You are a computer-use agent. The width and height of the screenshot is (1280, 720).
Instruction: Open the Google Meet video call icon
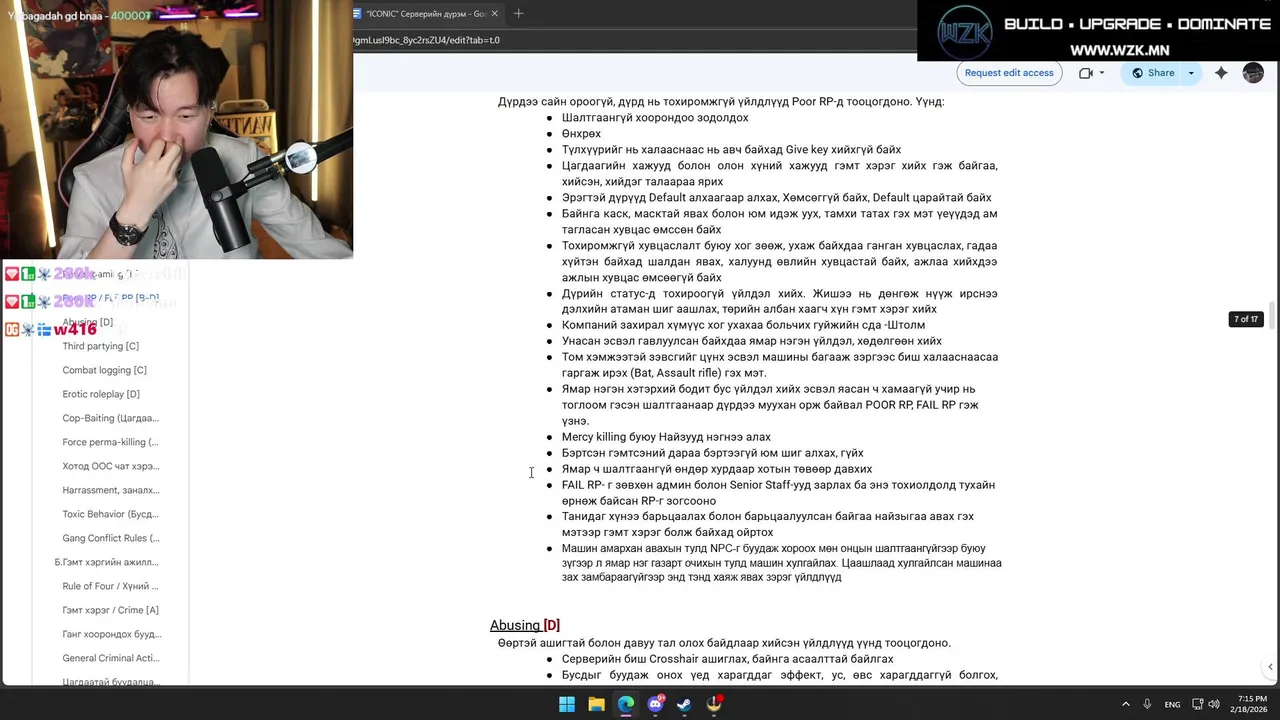pyautogui.click(x=1085, y=73)
